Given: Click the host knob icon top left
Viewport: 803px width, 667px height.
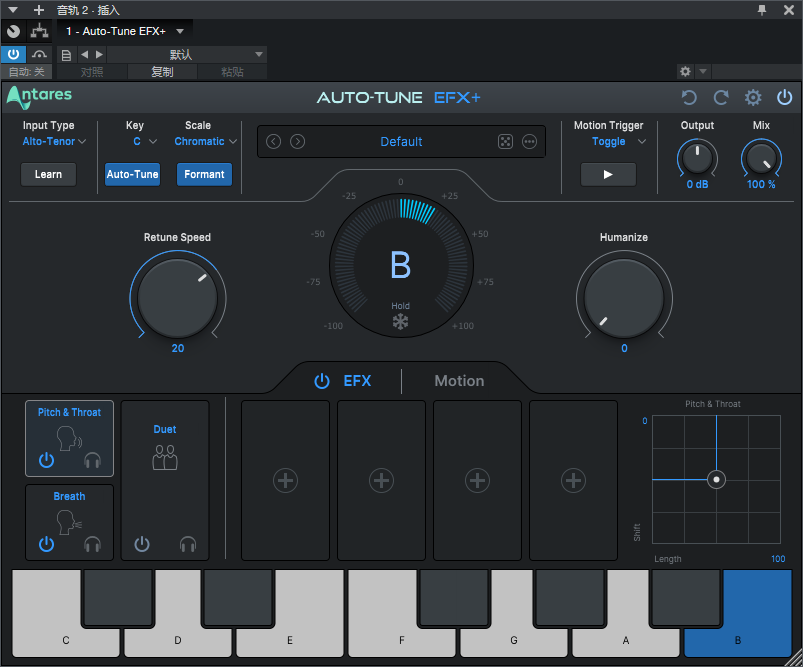Looking at the screenshot, I should coord(14,31).
